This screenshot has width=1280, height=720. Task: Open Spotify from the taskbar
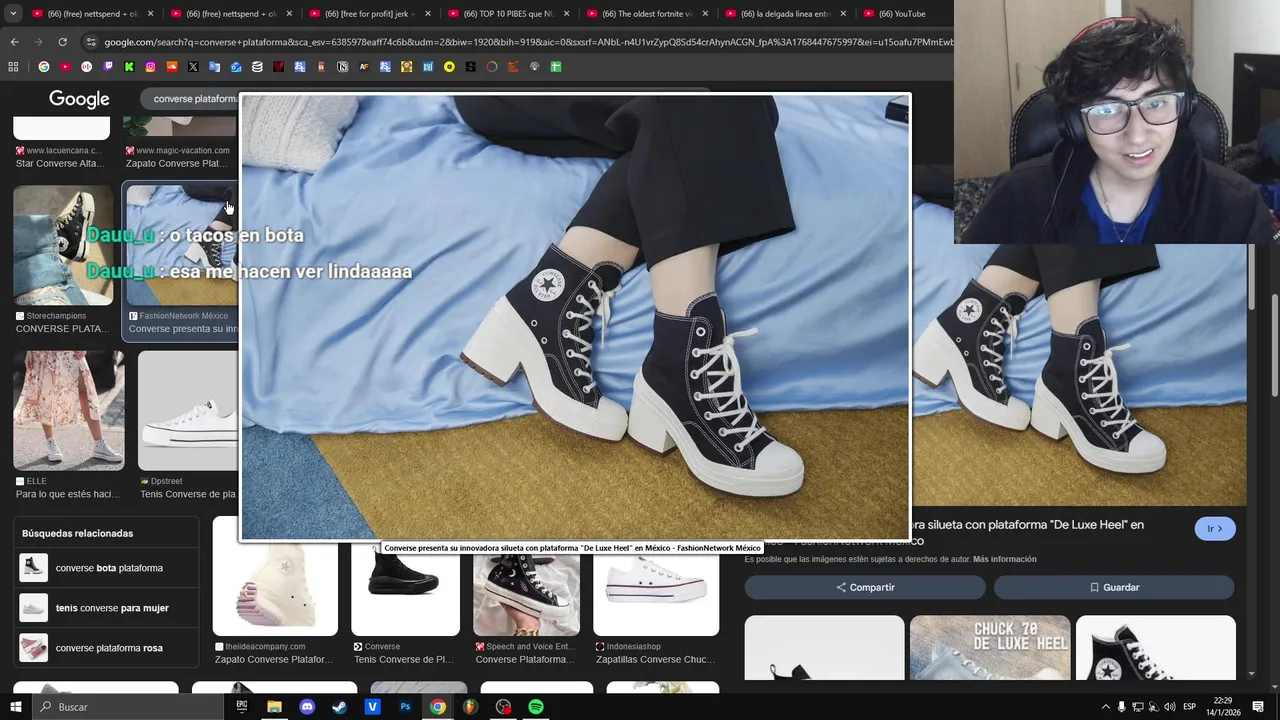(536, 707)
